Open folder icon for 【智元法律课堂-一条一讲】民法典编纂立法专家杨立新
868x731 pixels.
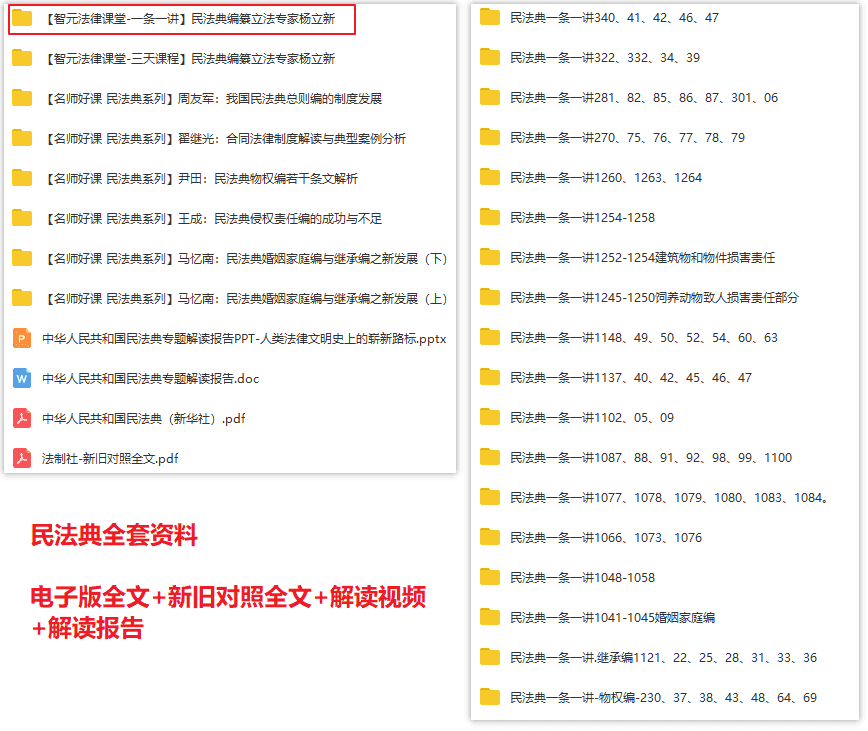tap(22, 18)
